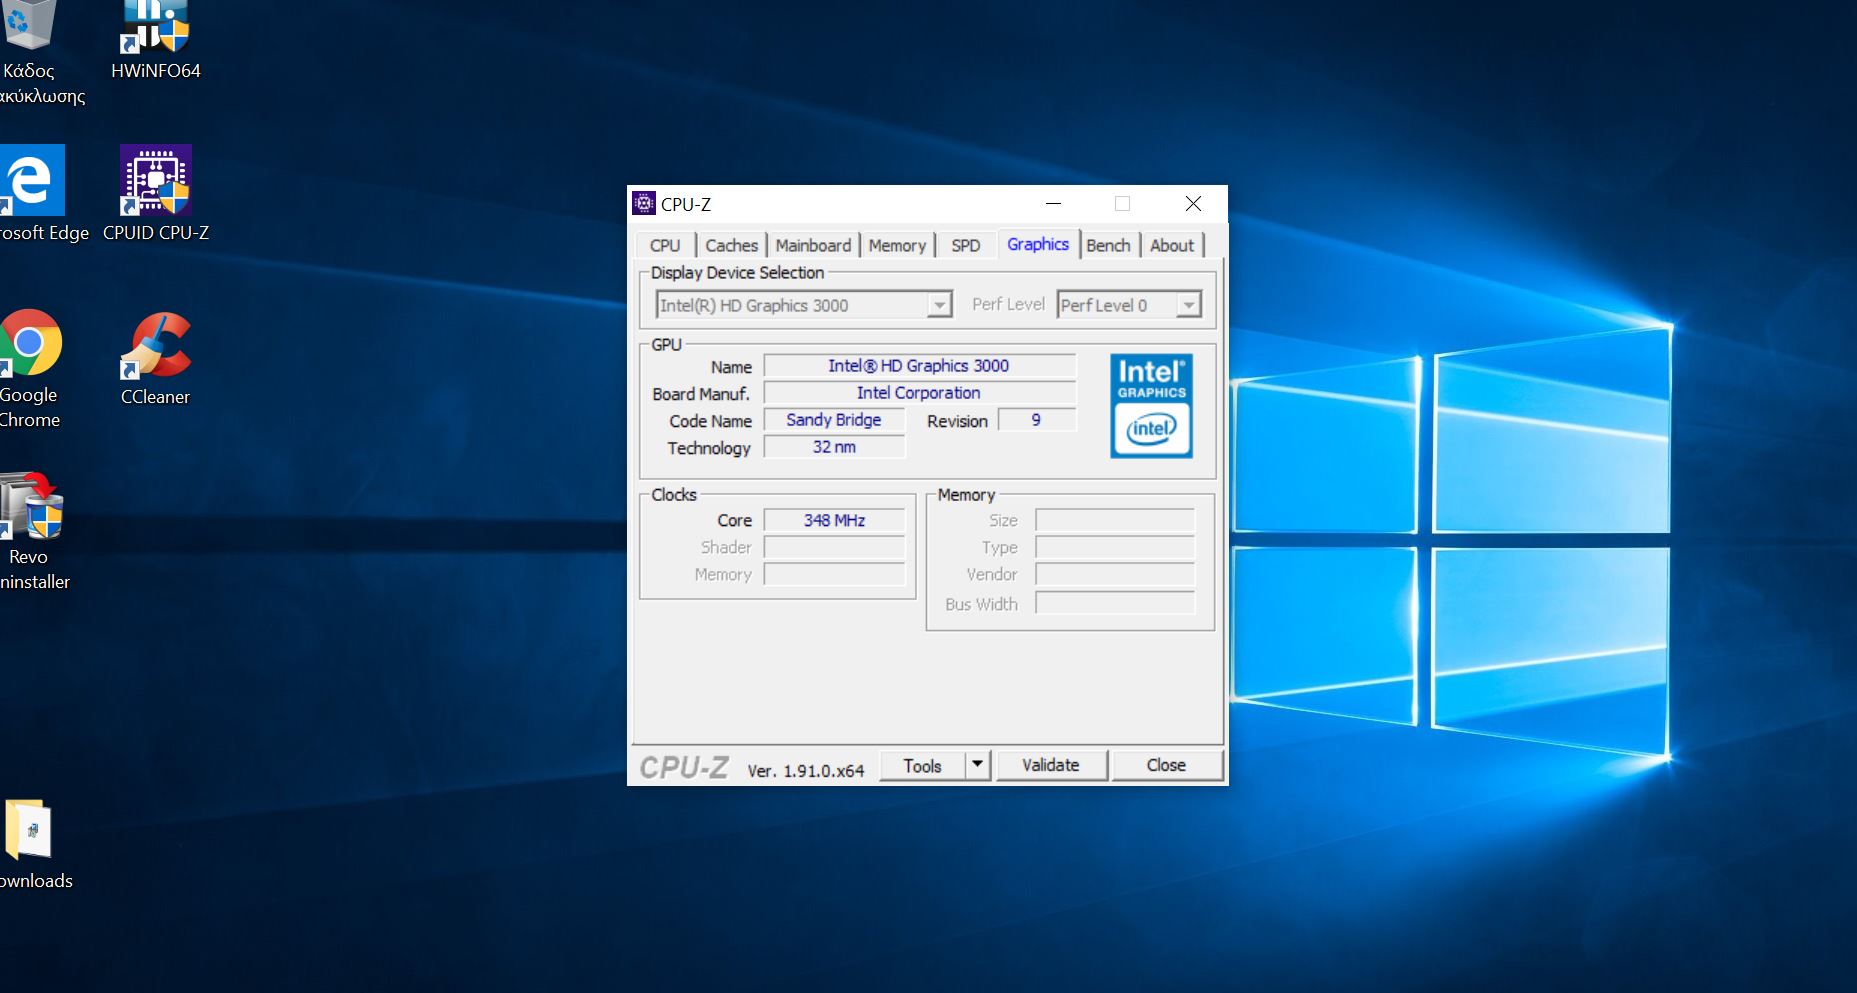Click the Tools button
The width and height of the screenshot is (1857, 993).
tap(922, 765)
